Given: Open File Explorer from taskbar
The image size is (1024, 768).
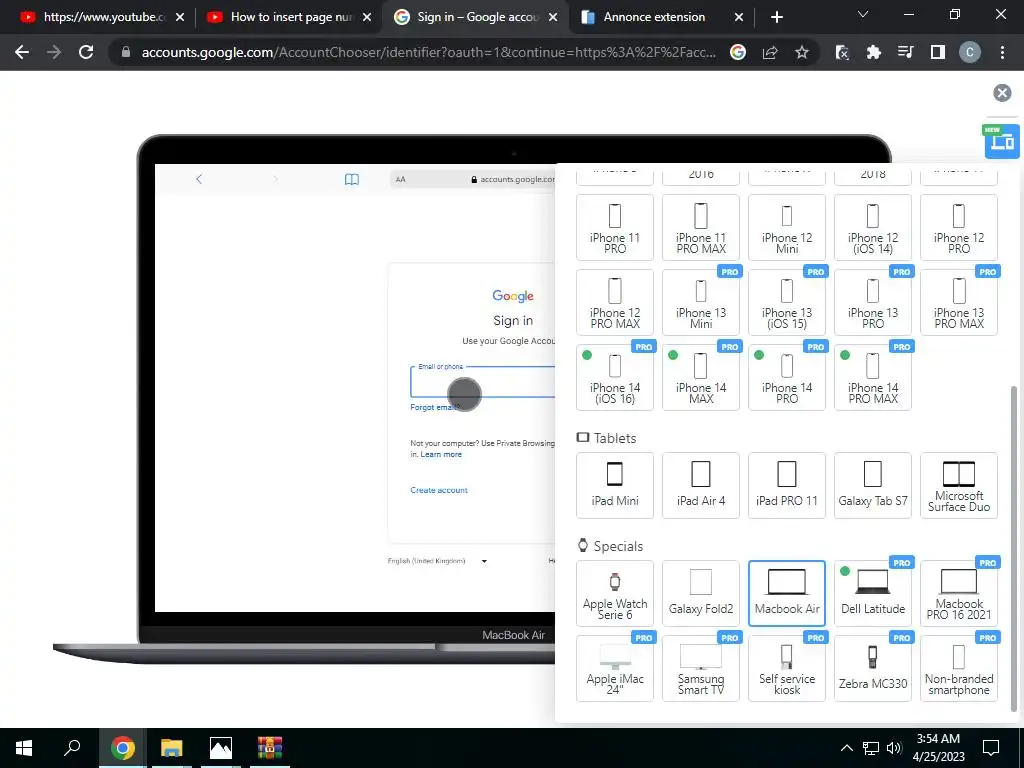Looking at the screenshot, I should coord(172,748).
